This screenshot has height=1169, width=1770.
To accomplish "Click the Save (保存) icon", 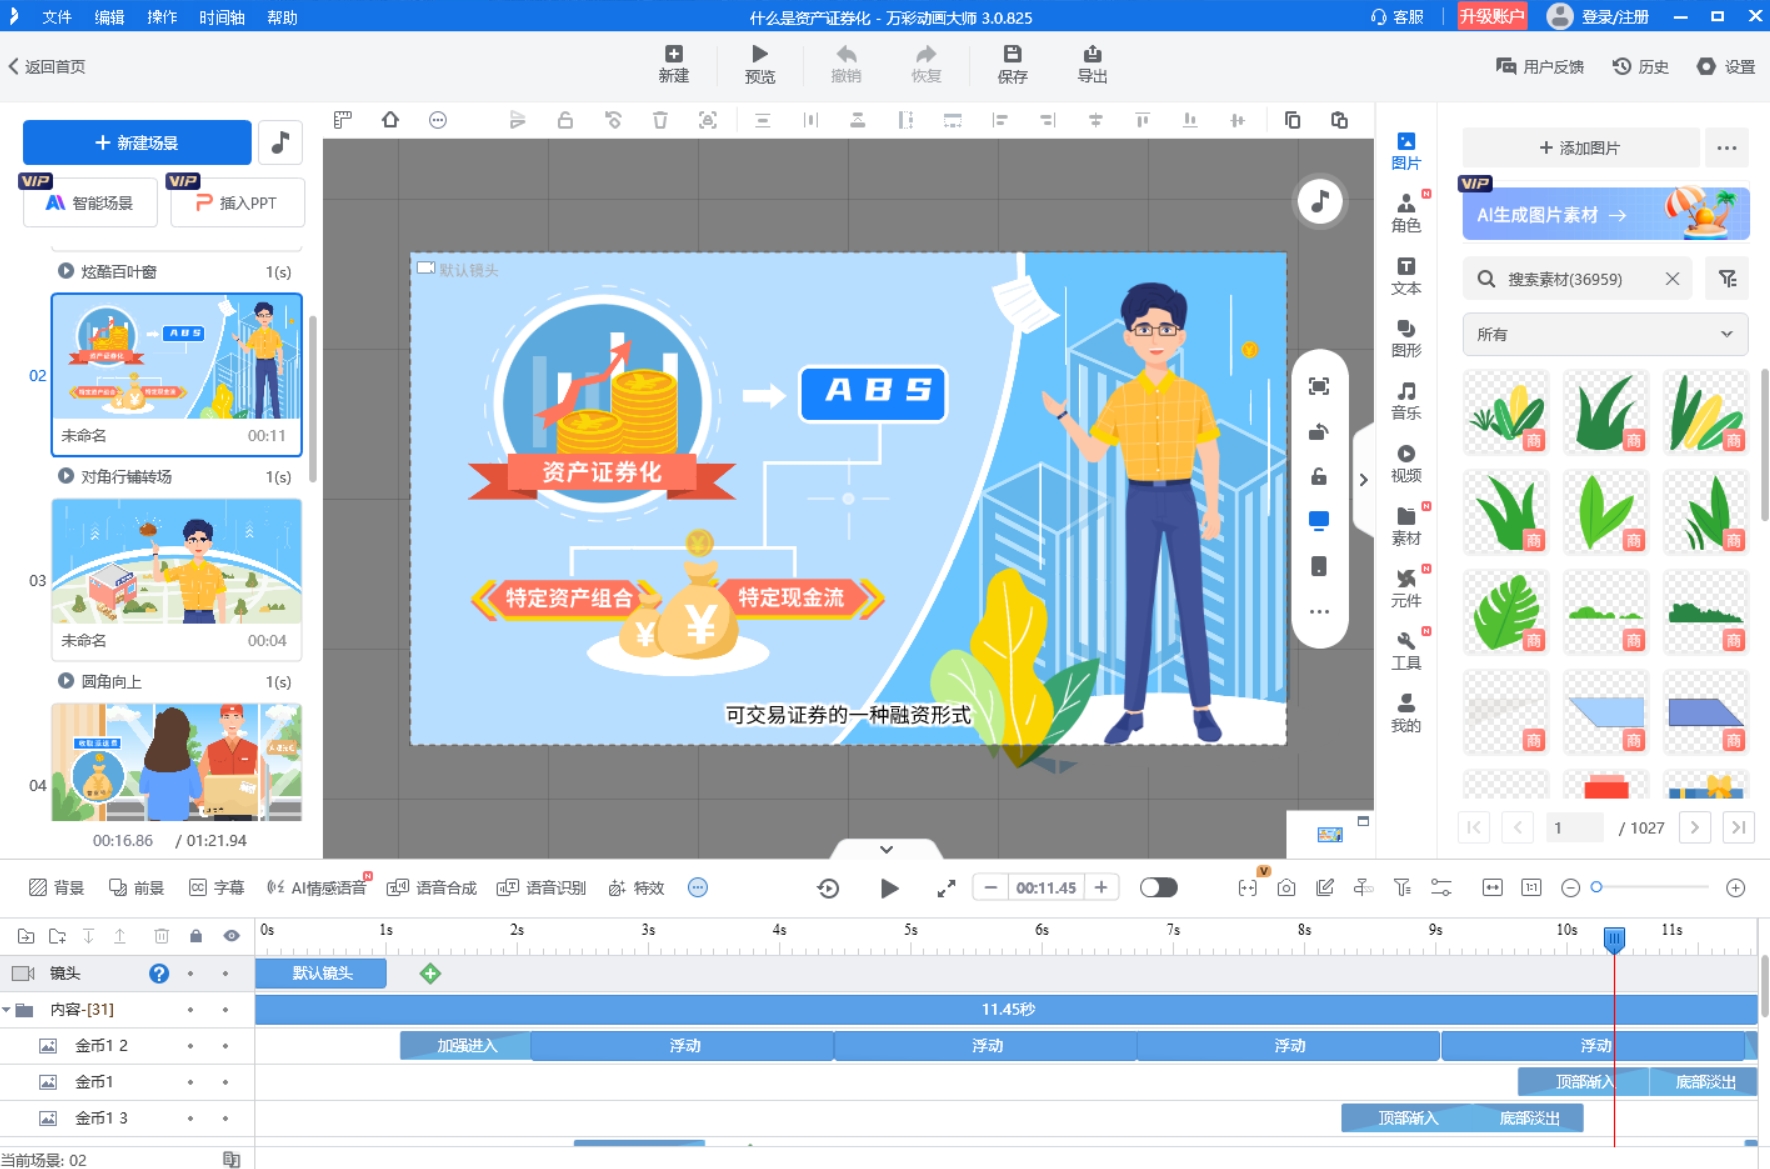I will 1012,64.
